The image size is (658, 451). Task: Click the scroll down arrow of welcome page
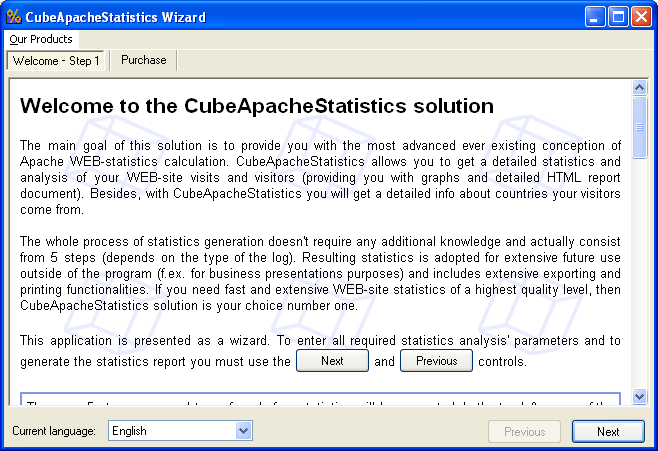(640, 396)
